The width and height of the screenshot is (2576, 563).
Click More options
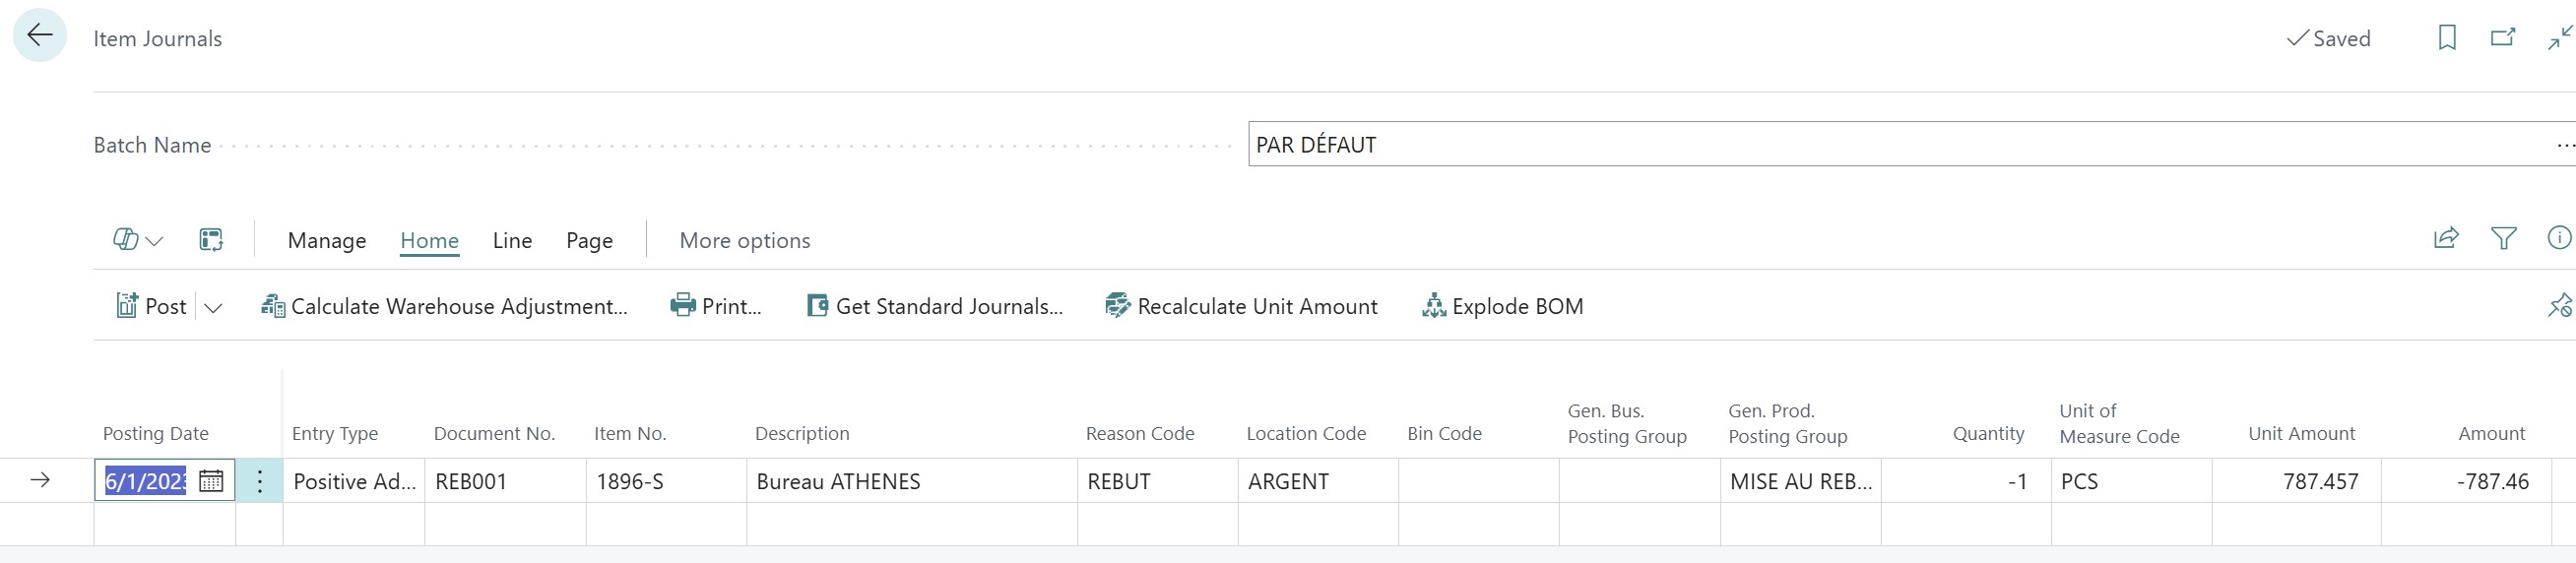click(x=745, y=241)
